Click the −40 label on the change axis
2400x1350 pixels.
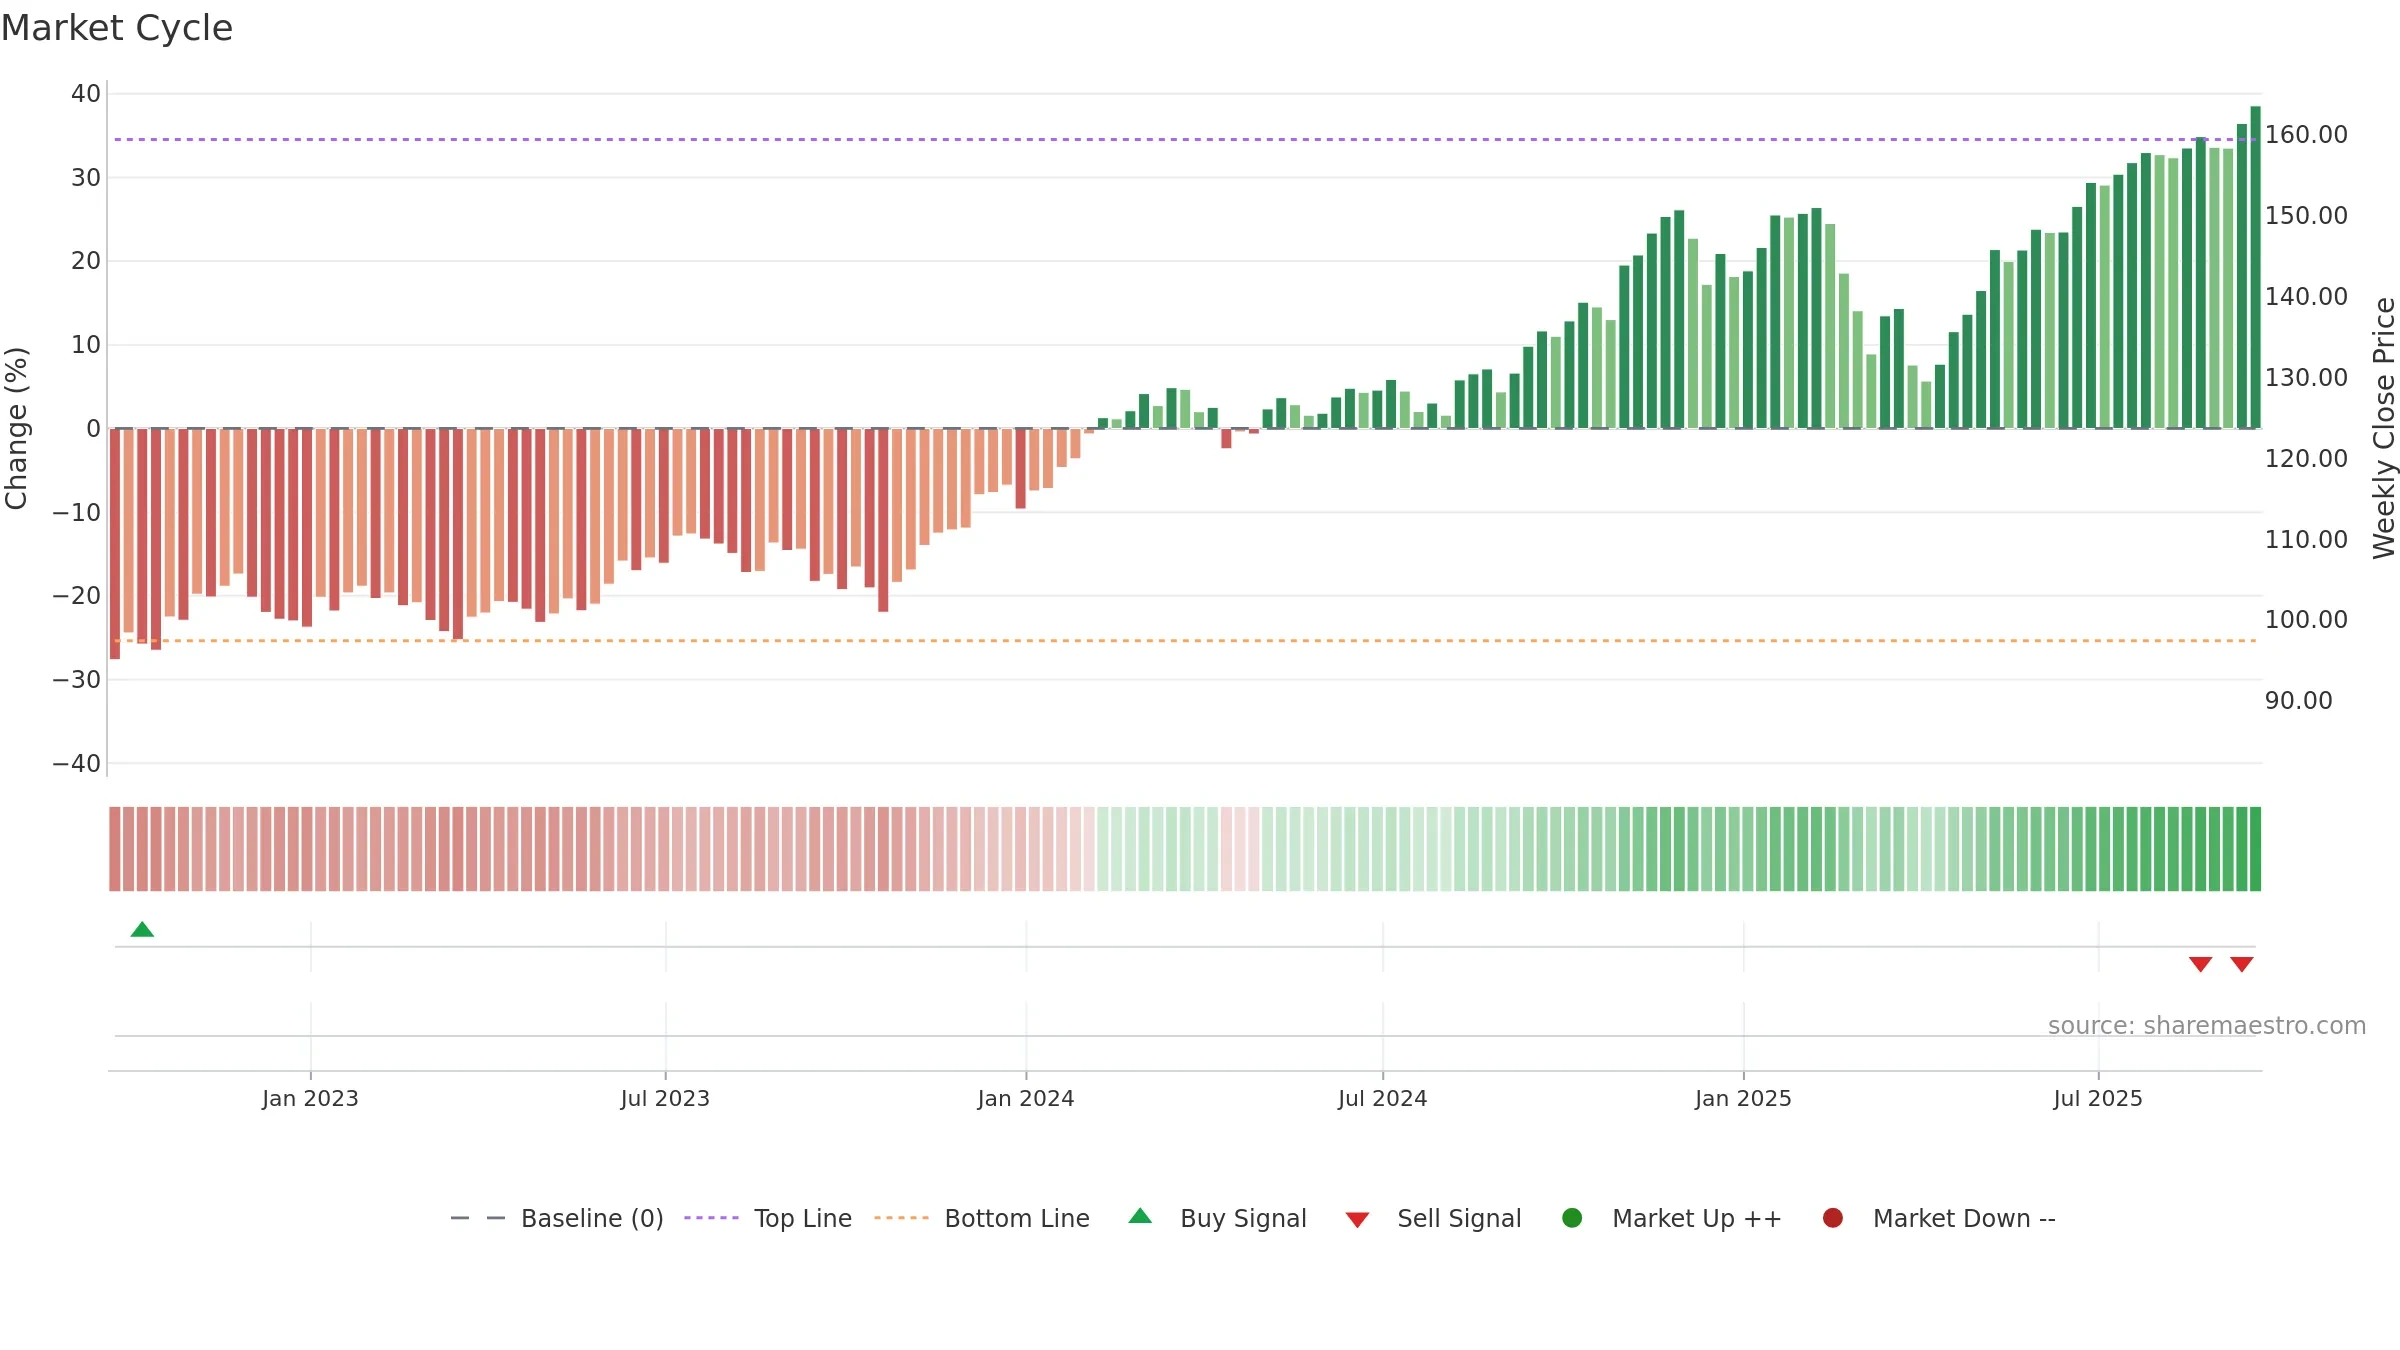(x=77, y=763)
